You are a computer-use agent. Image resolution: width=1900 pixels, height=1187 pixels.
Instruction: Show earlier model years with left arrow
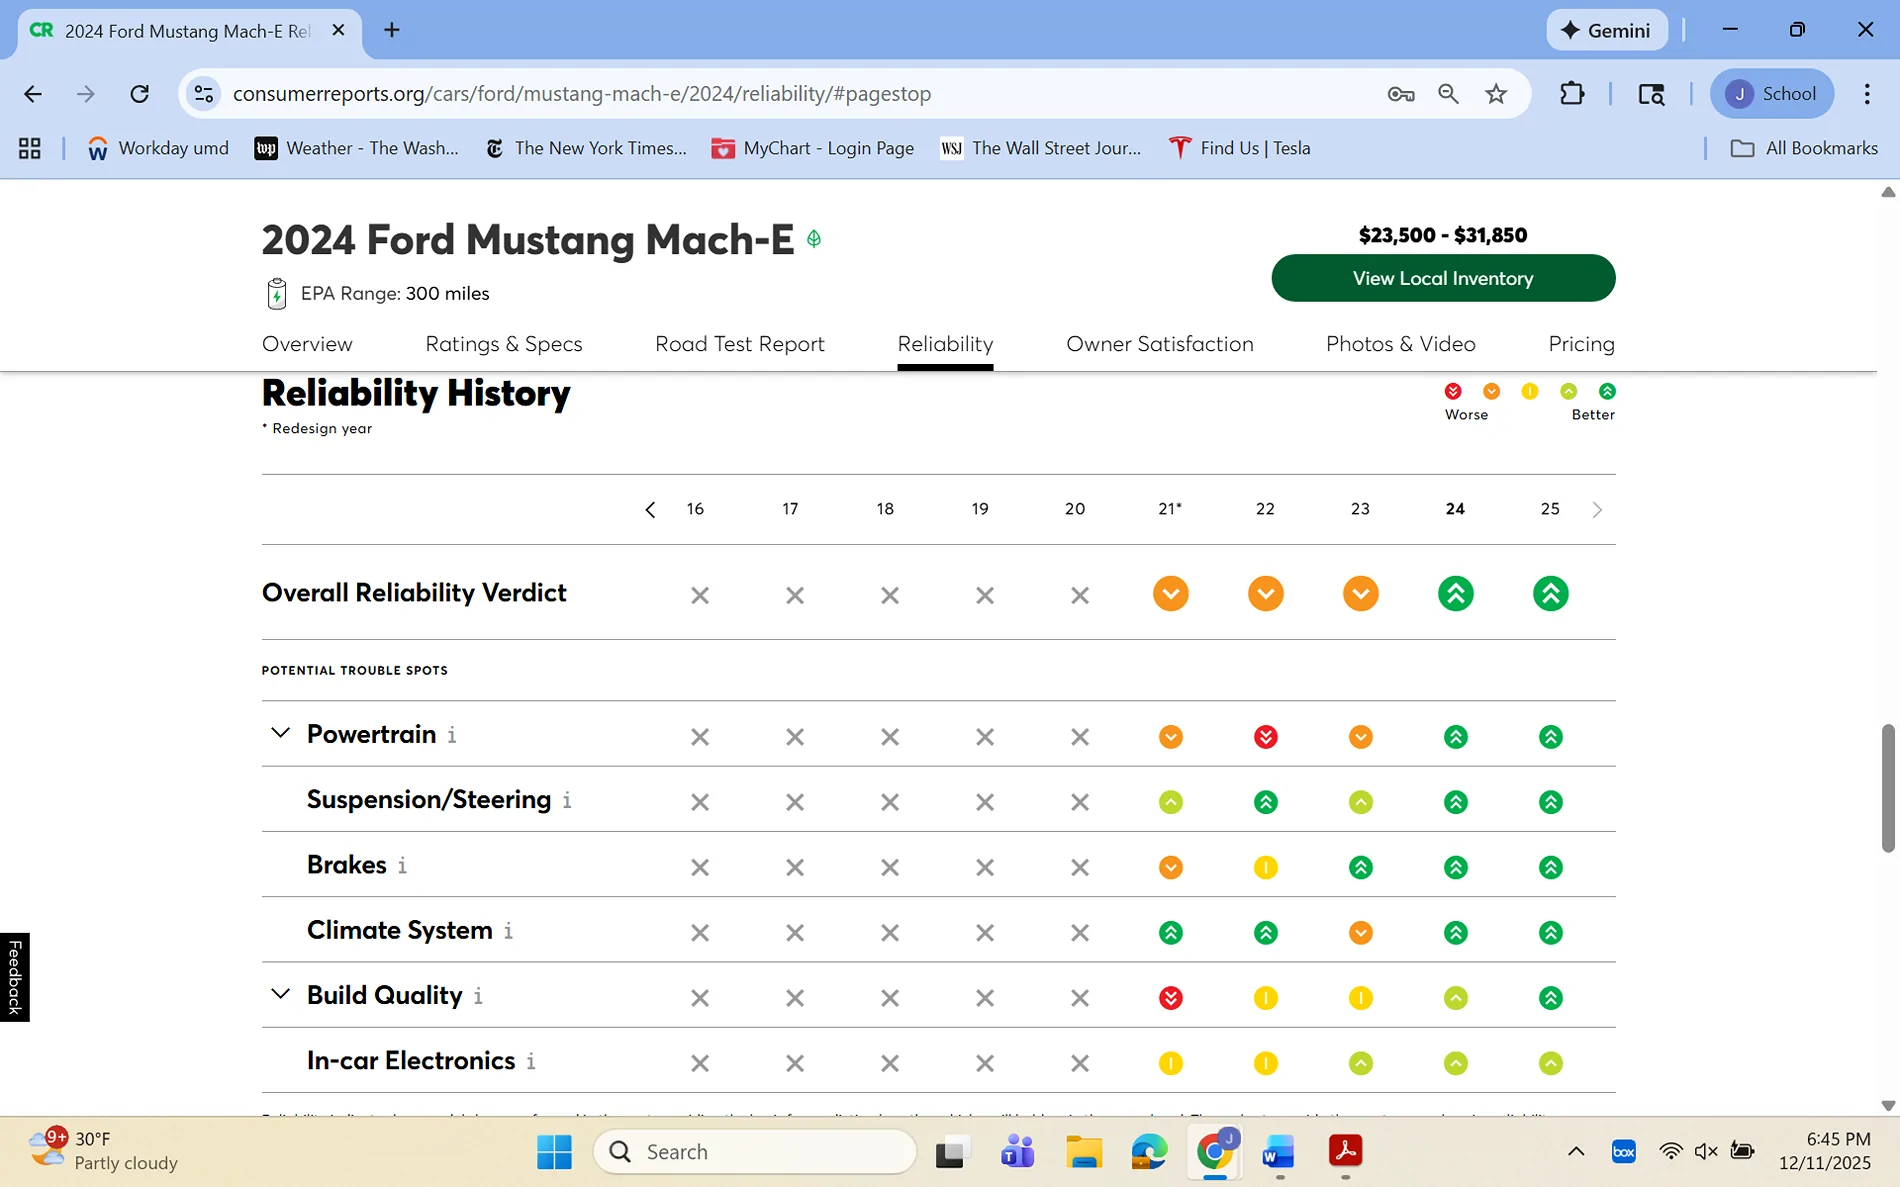(650, 510)
